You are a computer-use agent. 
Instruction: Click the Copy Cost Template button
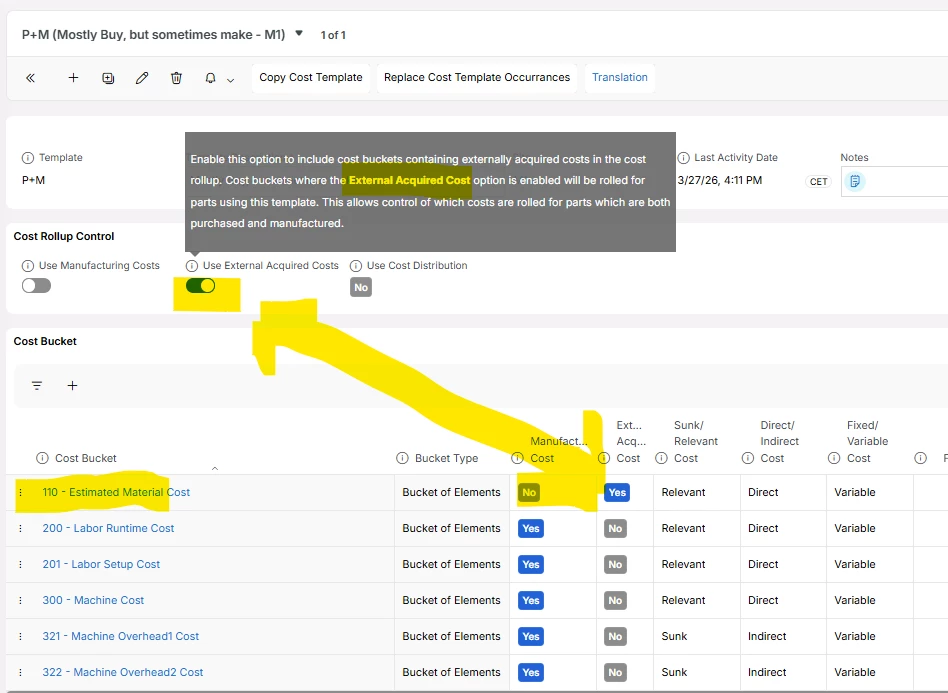pos(311,77)
